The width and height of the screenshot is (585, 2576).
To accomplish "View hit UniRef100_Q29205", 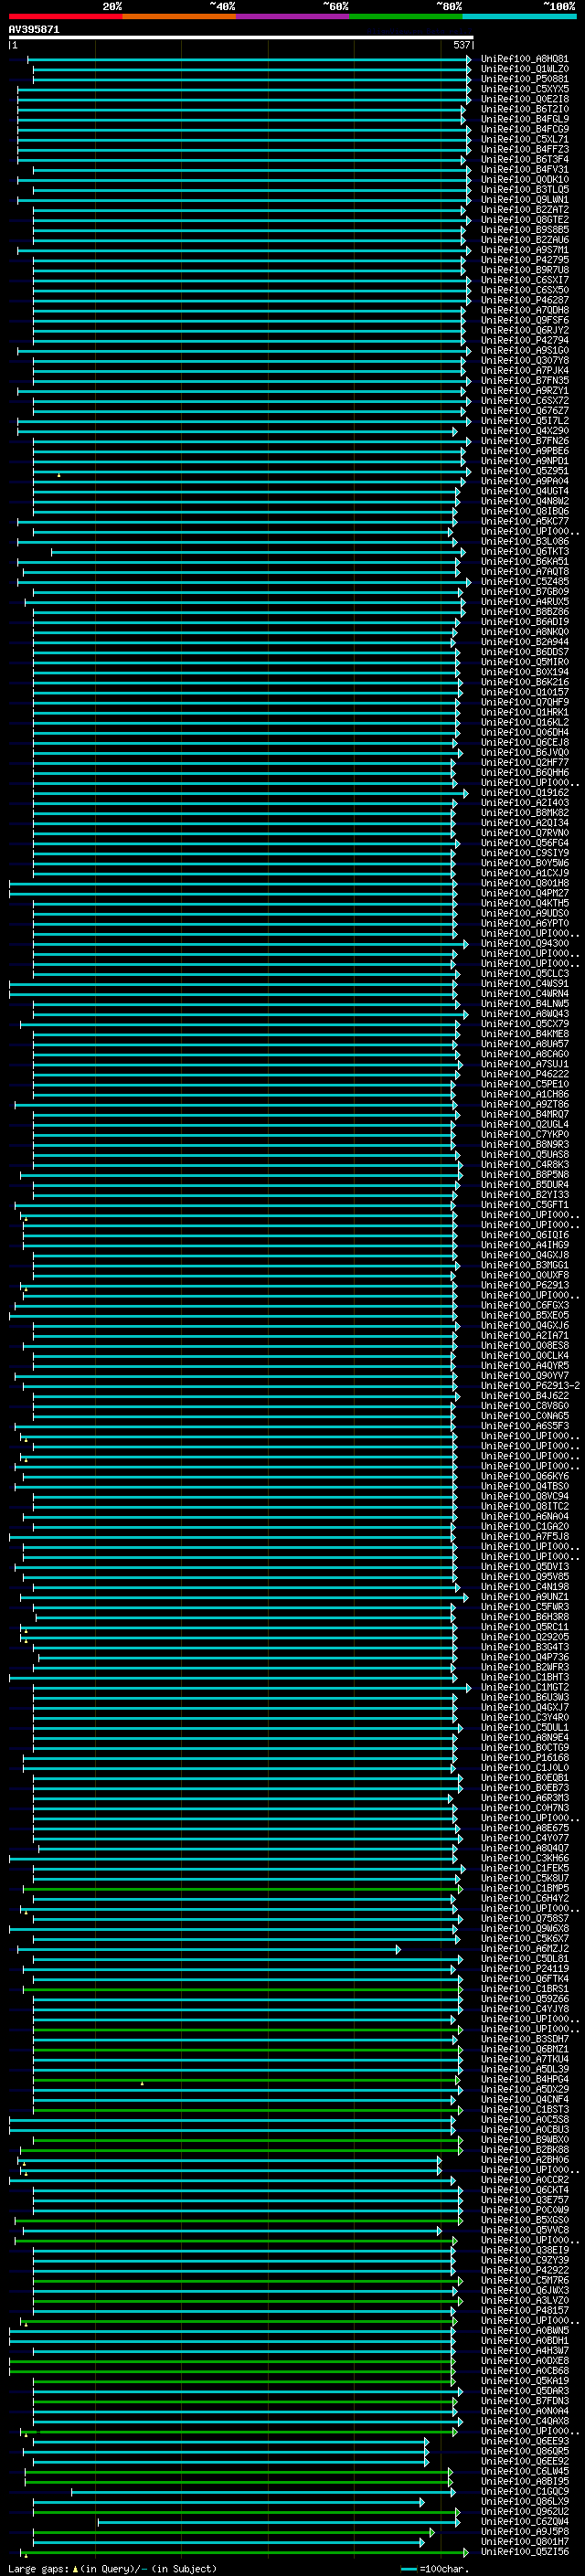I will pyautogui.click(x=525, y=1638).
